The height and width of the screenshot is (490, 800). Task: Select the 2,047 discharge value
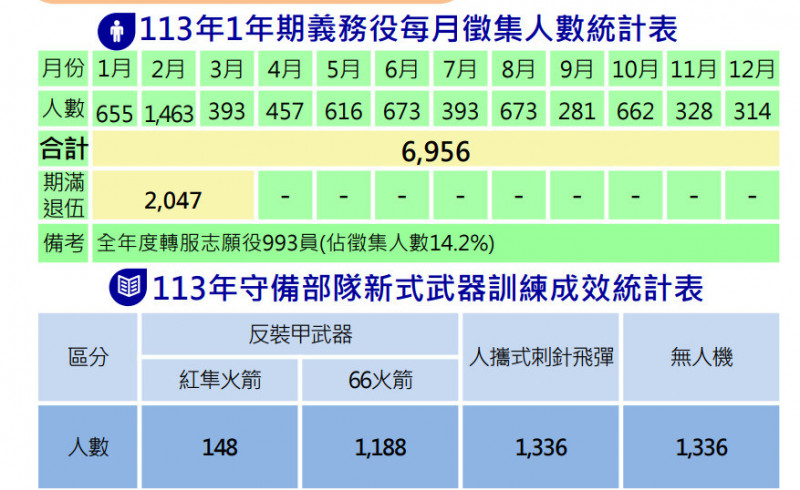[x=173, y=200]
